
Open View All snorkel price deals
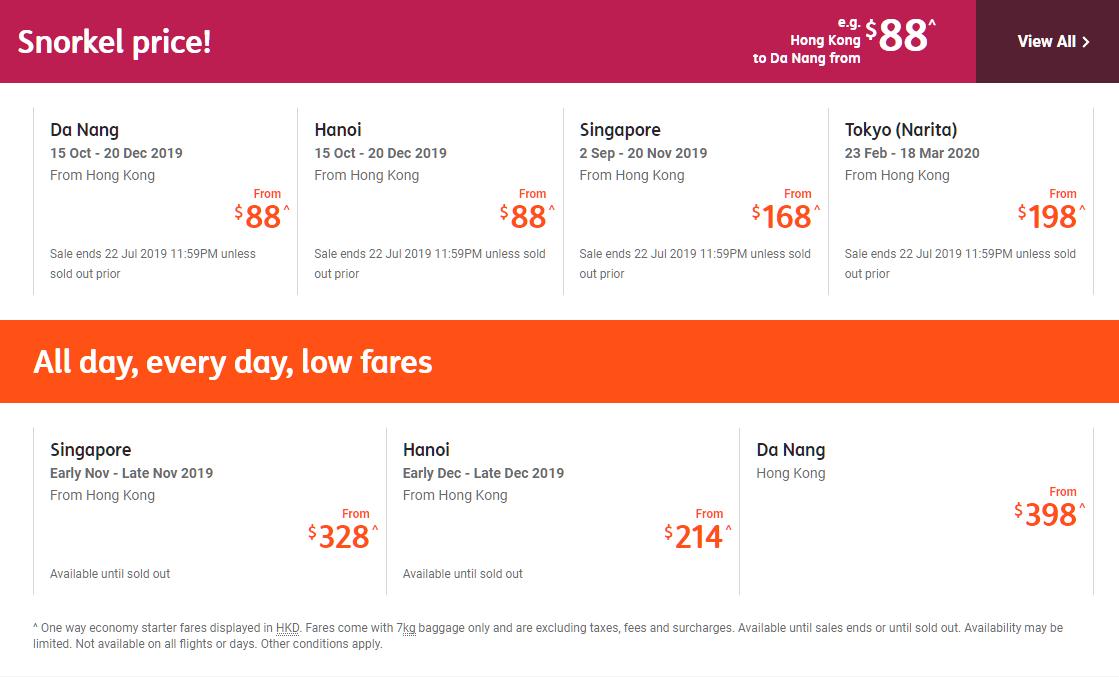(1047, 41)
